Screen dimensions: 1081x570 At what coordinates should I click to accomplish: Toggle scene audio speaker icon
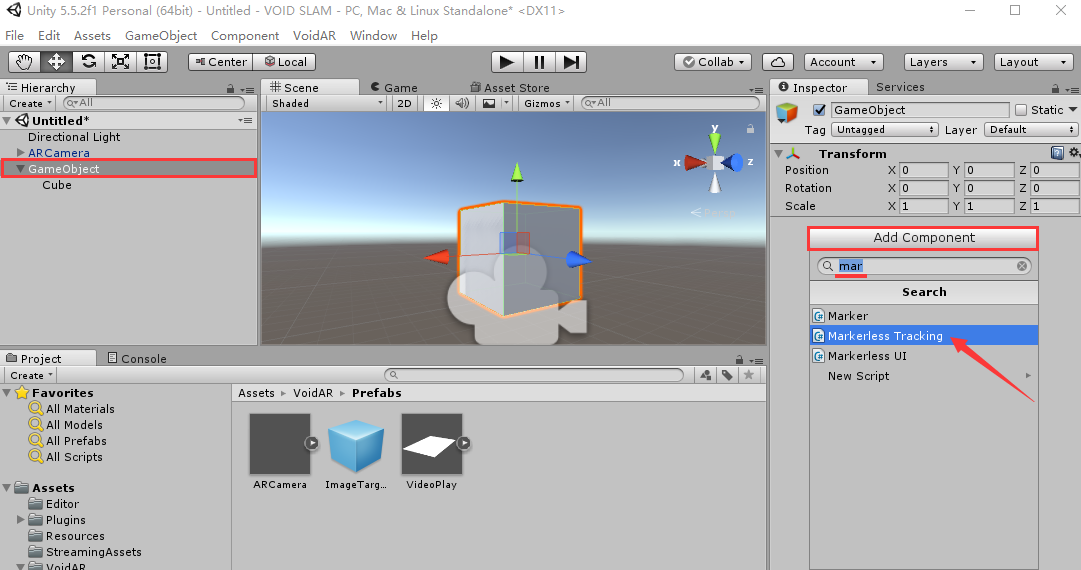tap(462, 103)
